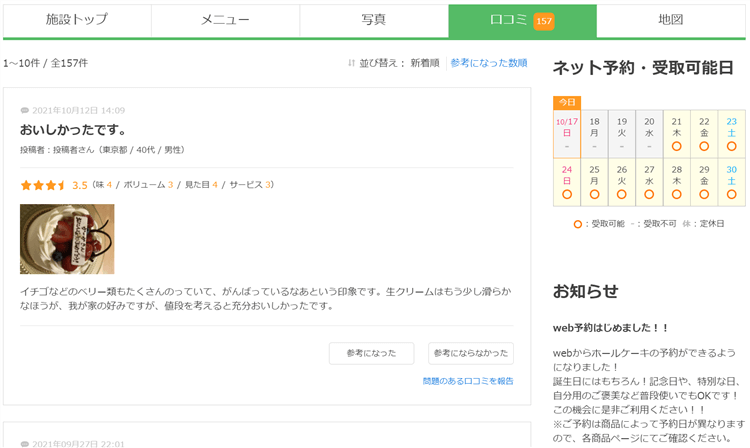The height and width of the screenshot is (448, 750).
Task: Open the cake photo thumbnail in review
Action: (x=67, y=239)
